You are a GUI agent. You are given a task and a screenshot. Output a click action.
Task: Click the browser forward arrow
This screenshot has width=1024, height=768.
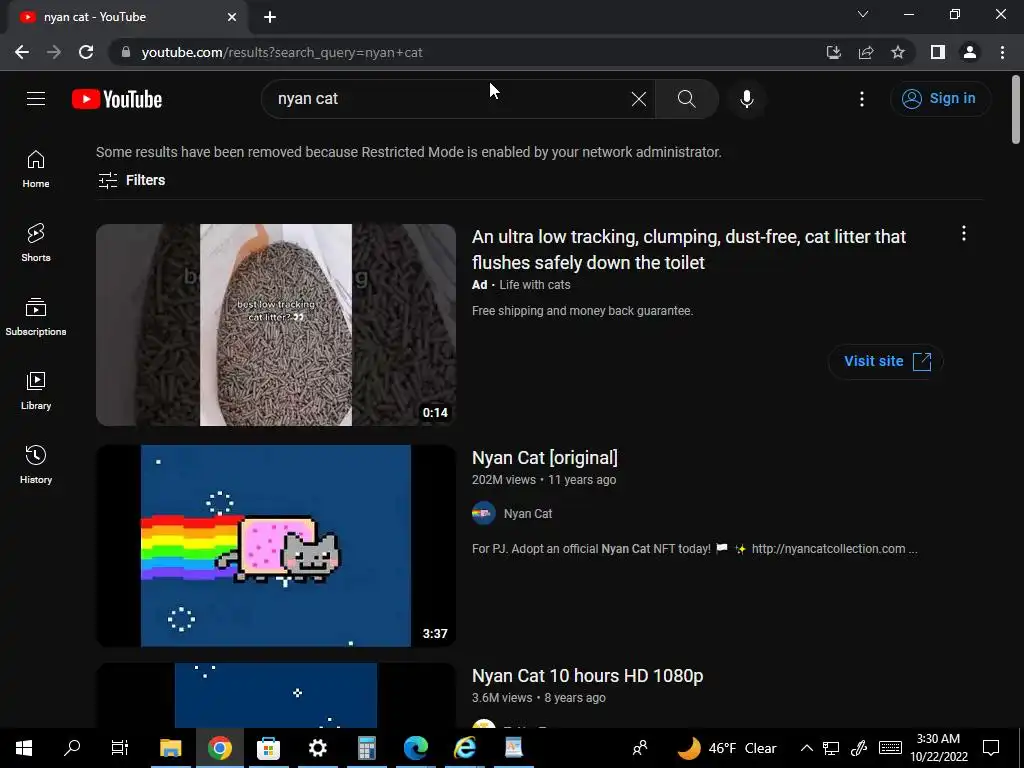click(x=54, y=52)
